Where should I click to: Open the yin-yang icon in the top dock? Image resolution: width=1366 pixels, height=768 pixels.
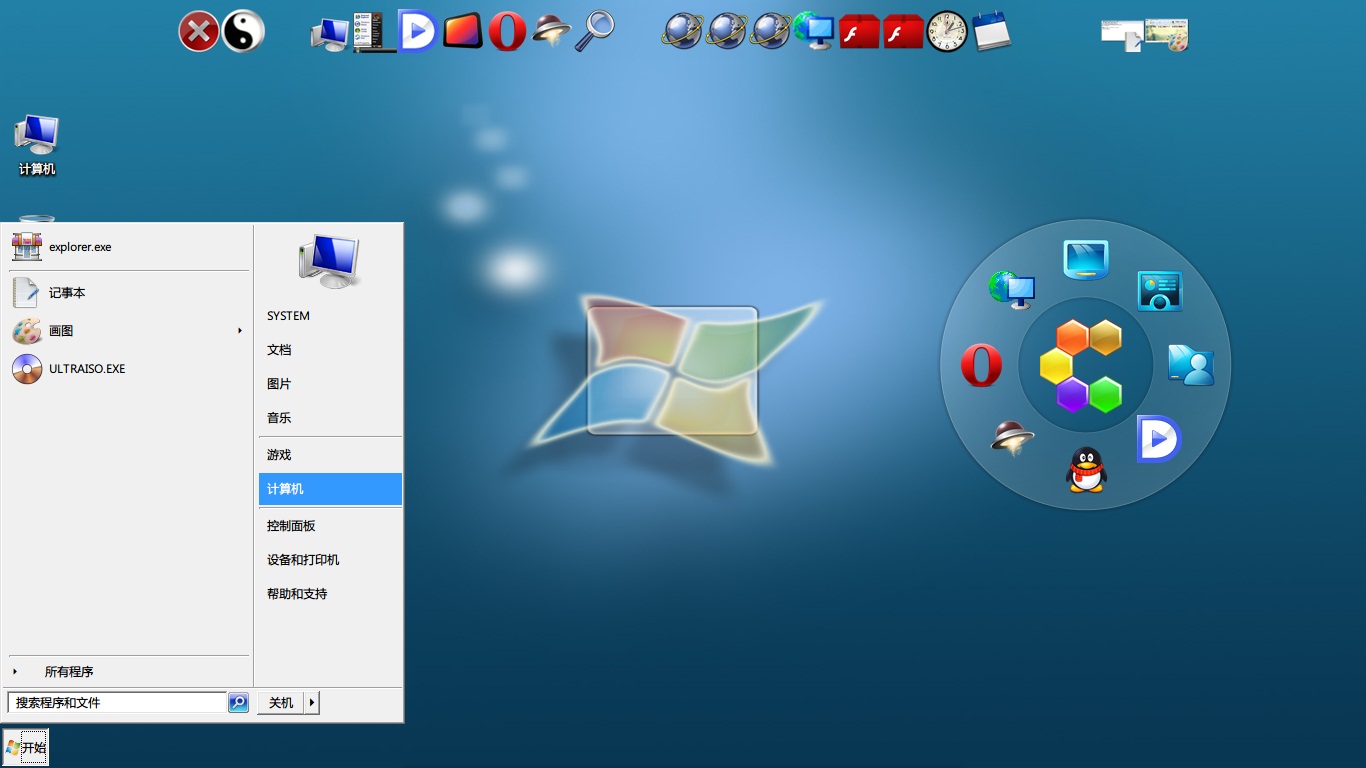click(x=243, y=31)
